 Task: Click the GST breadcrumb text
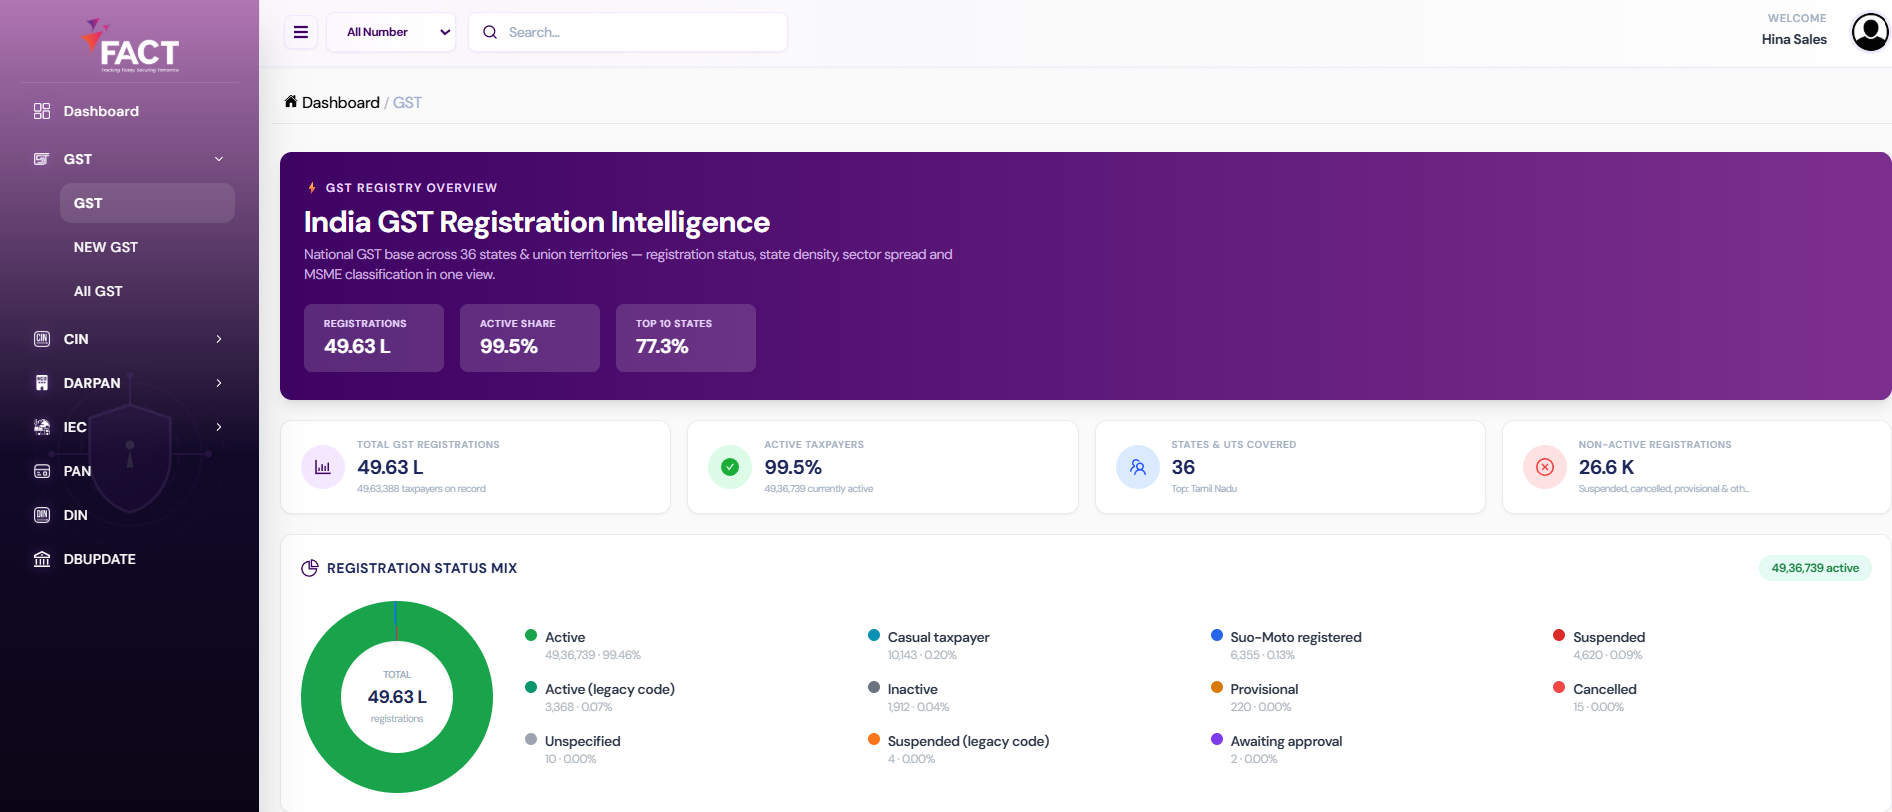tap(407, 102)
